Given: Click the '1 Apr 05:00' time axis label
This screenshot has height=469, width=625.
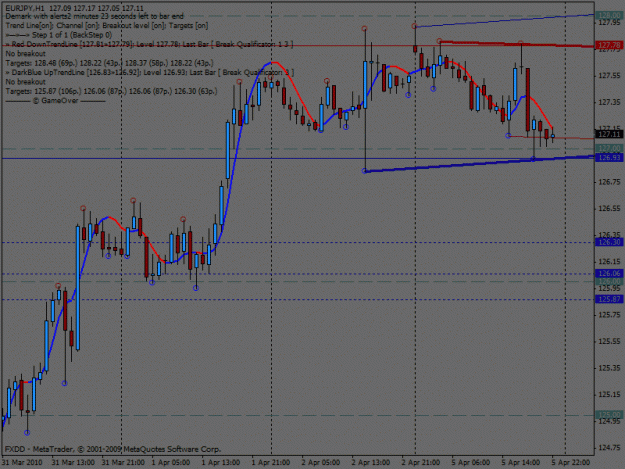Looking at the screenshot, I should (x=171, y=463).
